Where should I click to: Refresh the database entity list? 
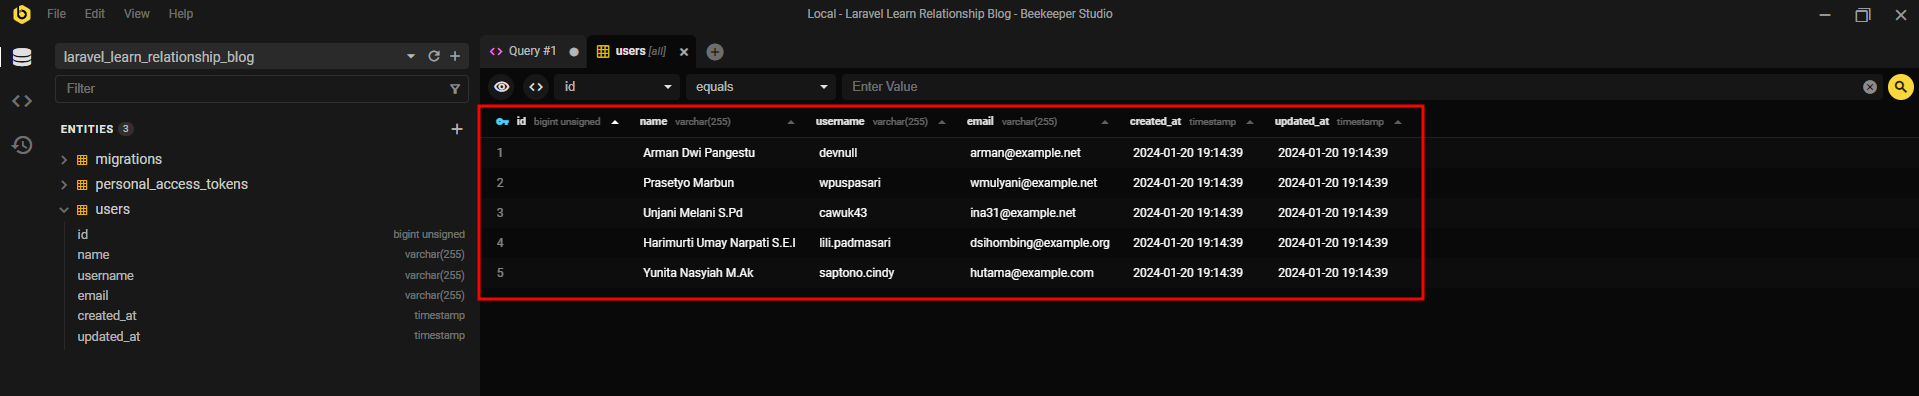pyautogui.click(x=434, y=56)
